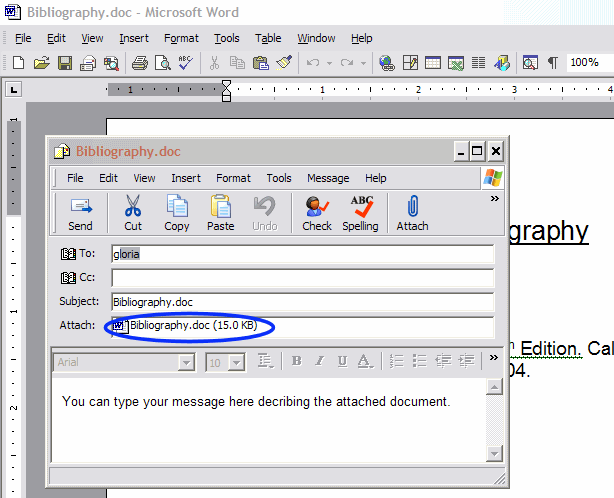Open Word's File menu

pyautogui.click(x=23, y=38)
